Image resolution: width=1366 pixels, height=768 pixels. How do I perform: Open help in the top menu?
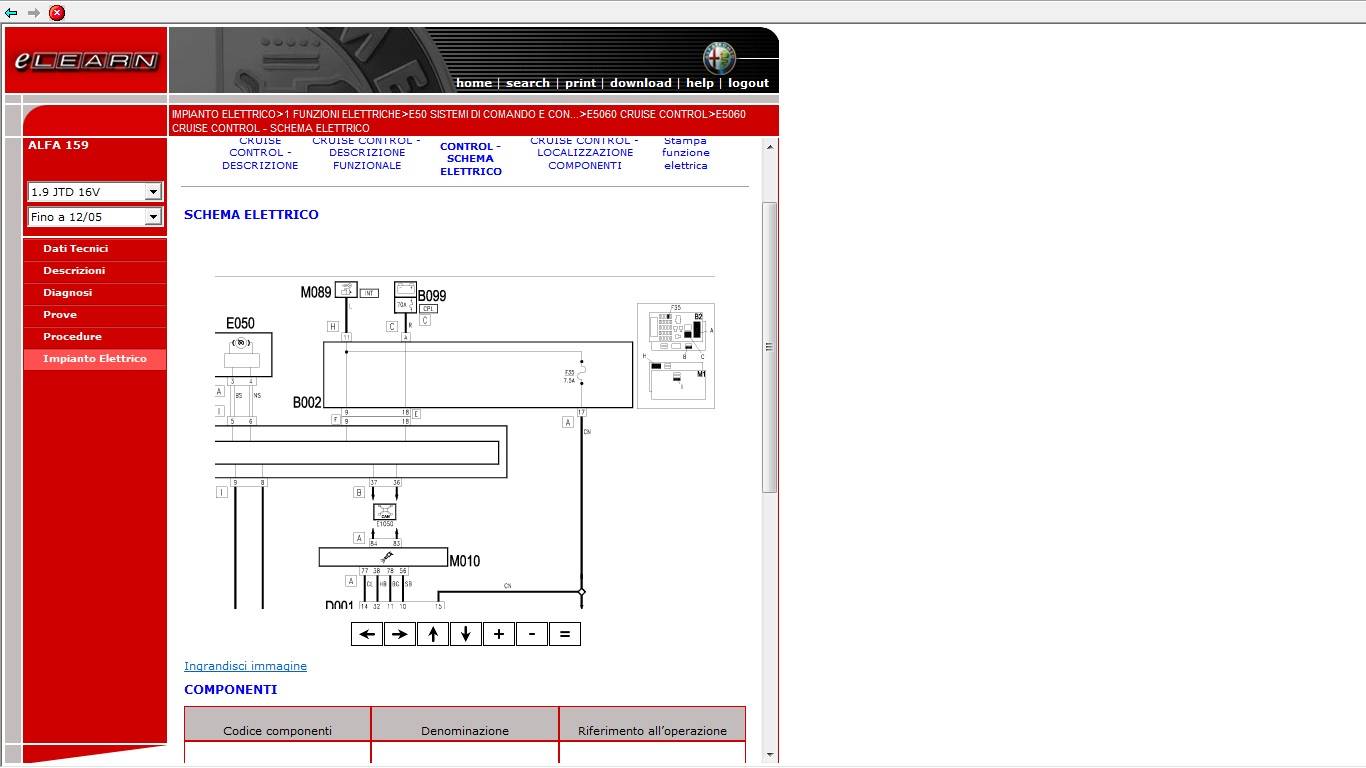pyautogui.click(x=700, y=83)
